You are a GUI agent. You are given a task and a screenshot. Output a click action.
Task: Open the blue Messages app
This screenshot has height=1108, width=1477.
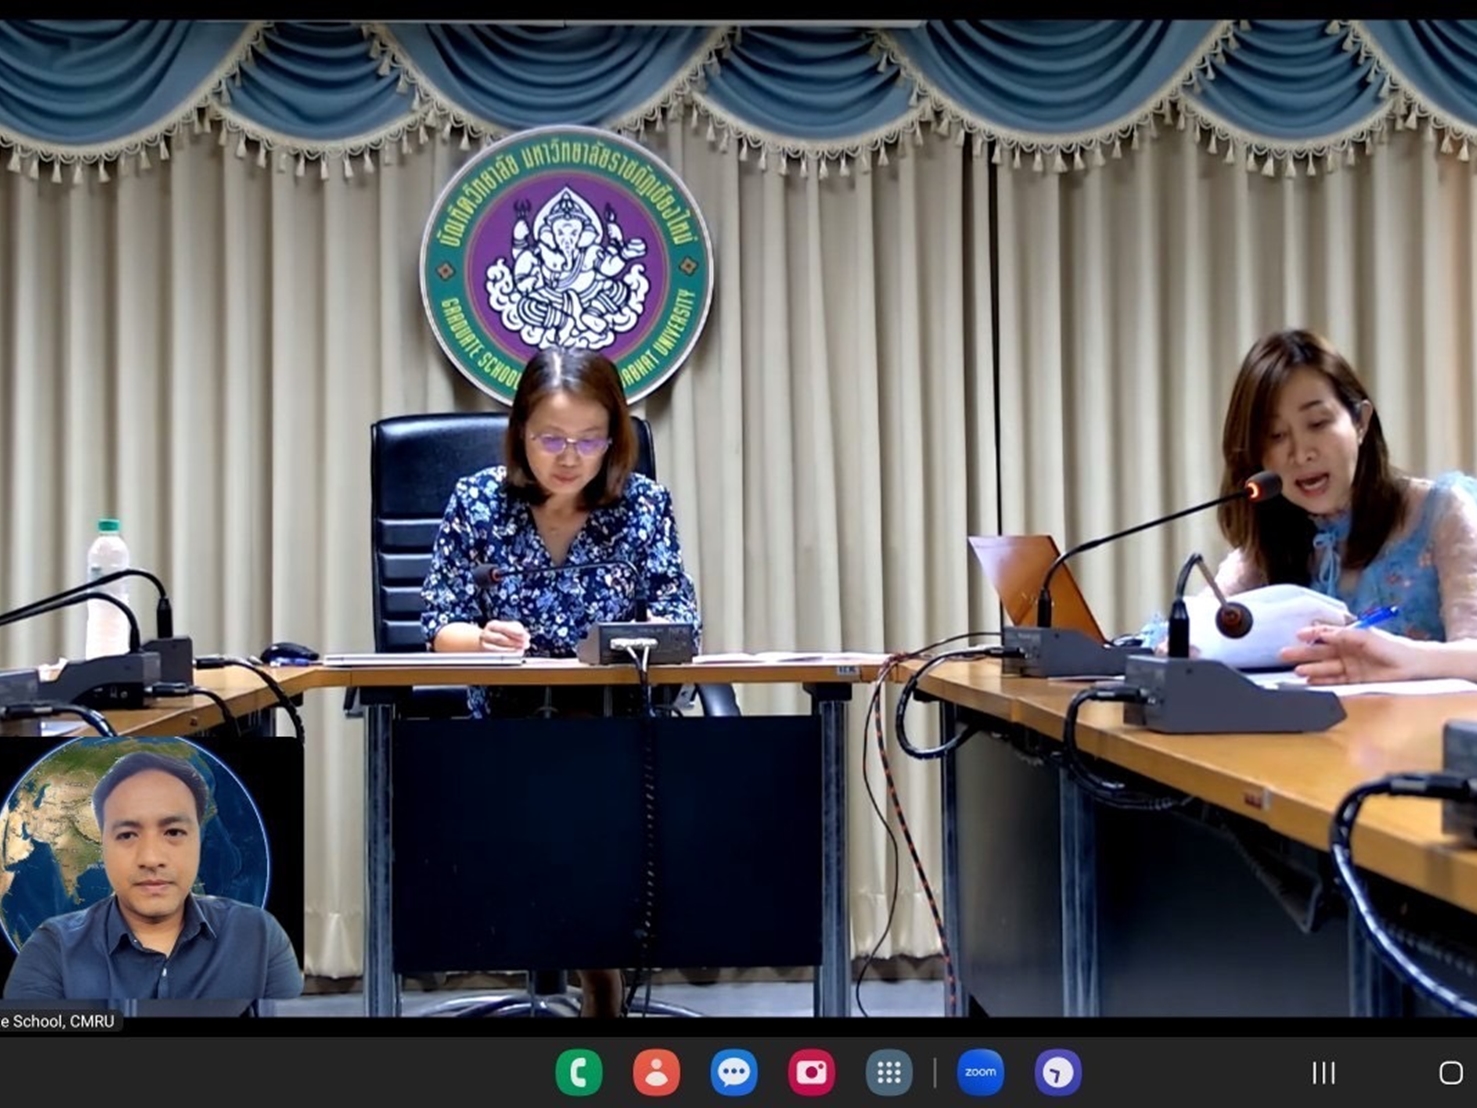coord(734,1073)
